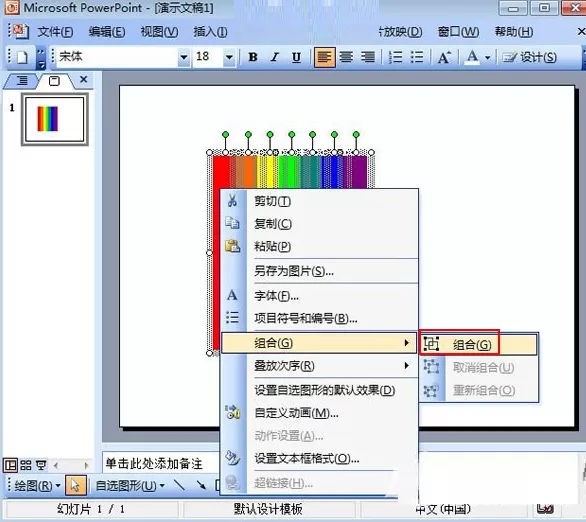The height and width of the screenshot is (522, 586).
Task: Start slide show from view icons
Action: coord(41,466)
